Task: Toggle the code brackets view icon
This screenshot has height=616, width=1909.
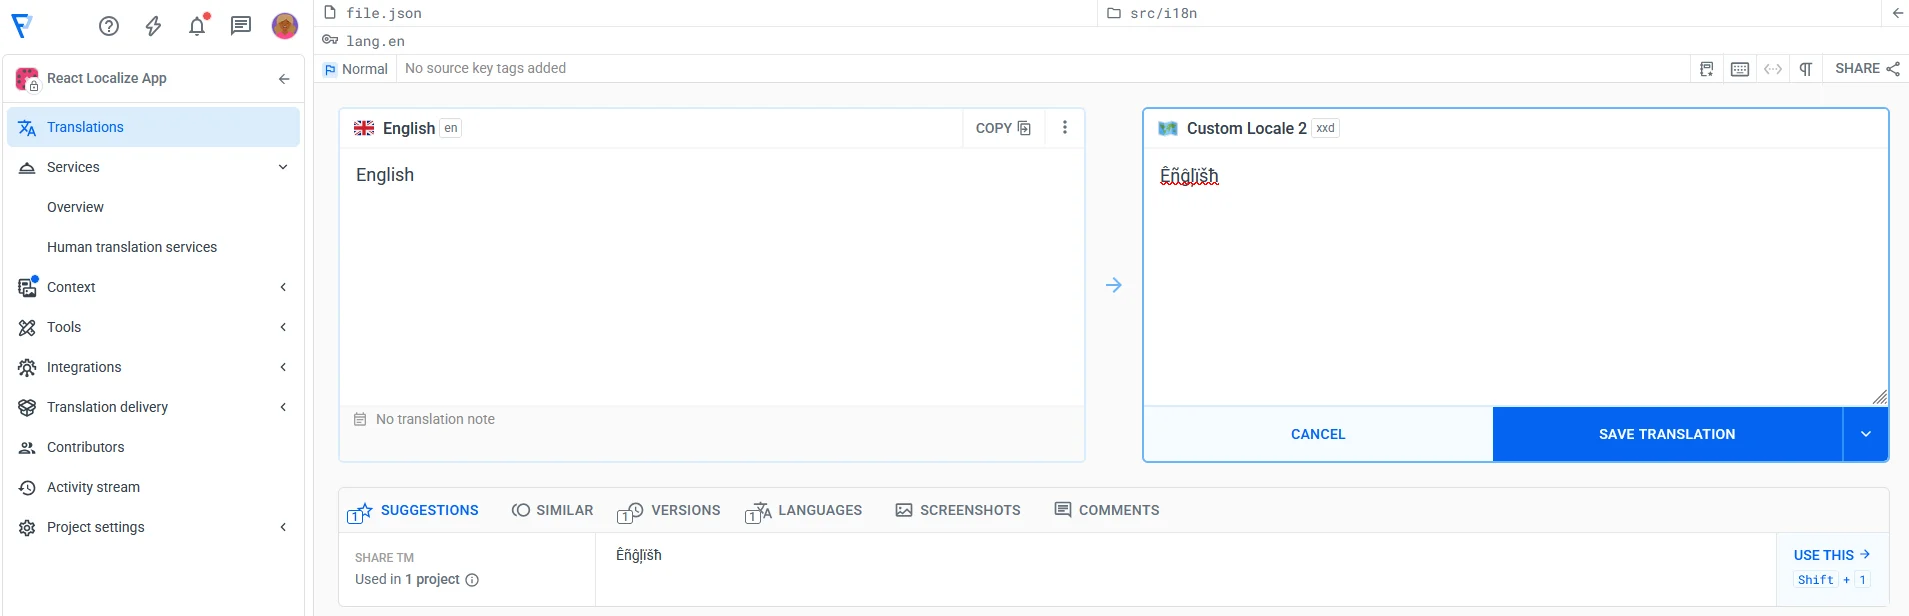Action: (1773, 69)
